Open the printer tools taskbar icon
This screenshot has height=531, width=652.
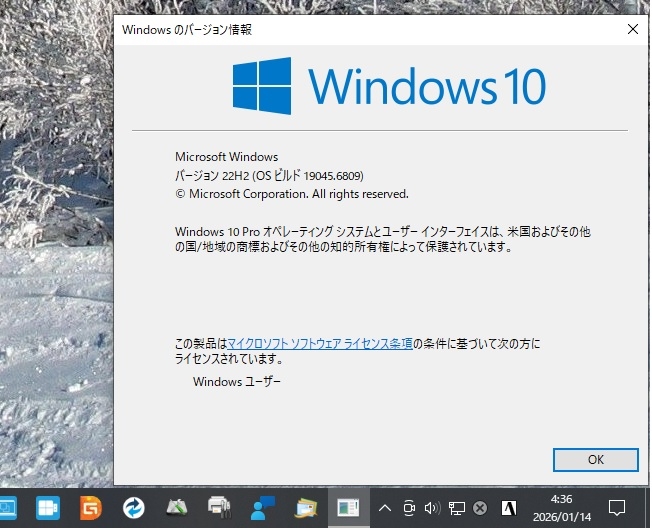[x=220, y=508]
